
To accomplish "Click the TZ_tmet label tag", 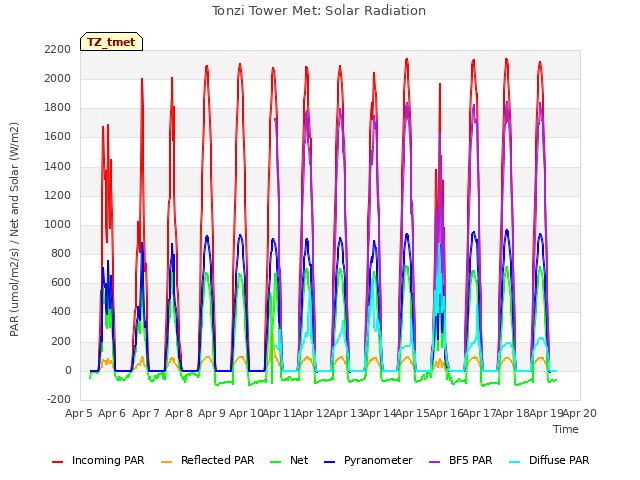I will coord(111,42).
